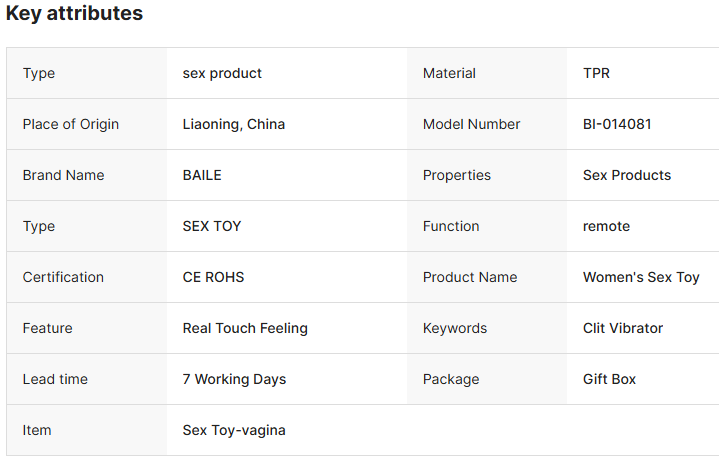The height and width of the screenshot is (458, 719).
Task: Select the Certification label cell
Action: tap(63, 277)
